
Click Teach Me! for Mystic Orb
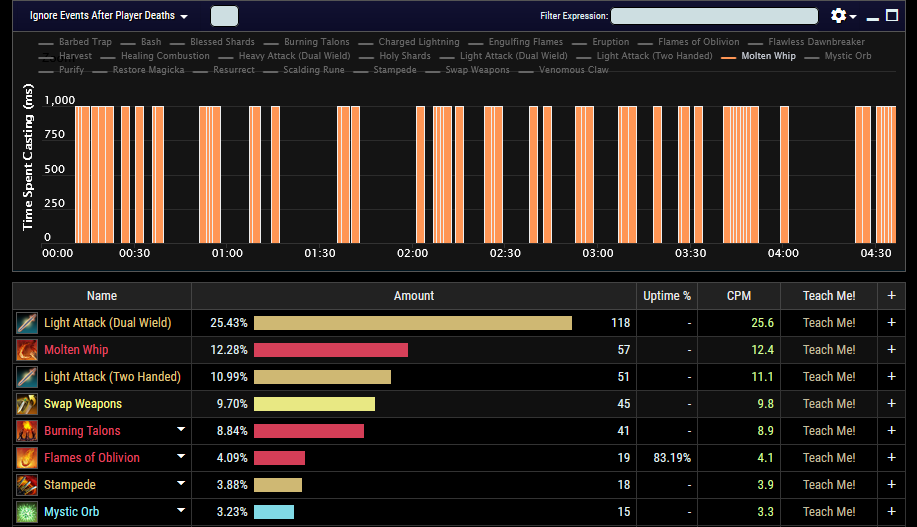pos(829,512)
